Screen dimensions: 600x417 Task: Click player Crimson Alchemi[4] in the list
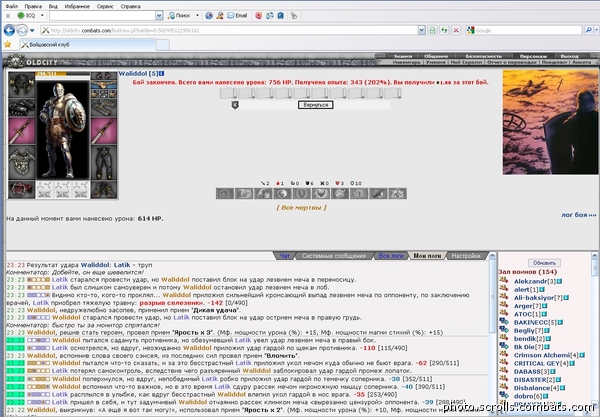pos(546,355)
